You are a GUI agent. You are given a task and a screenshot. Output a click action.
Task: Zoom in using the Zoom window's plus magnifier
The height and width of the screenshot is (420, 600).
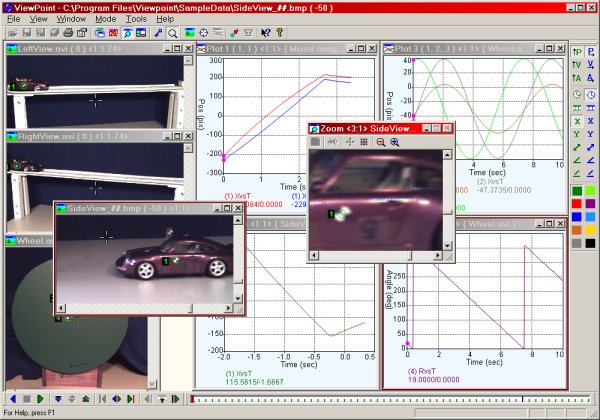pyautogui.click(x=395, y=142)
